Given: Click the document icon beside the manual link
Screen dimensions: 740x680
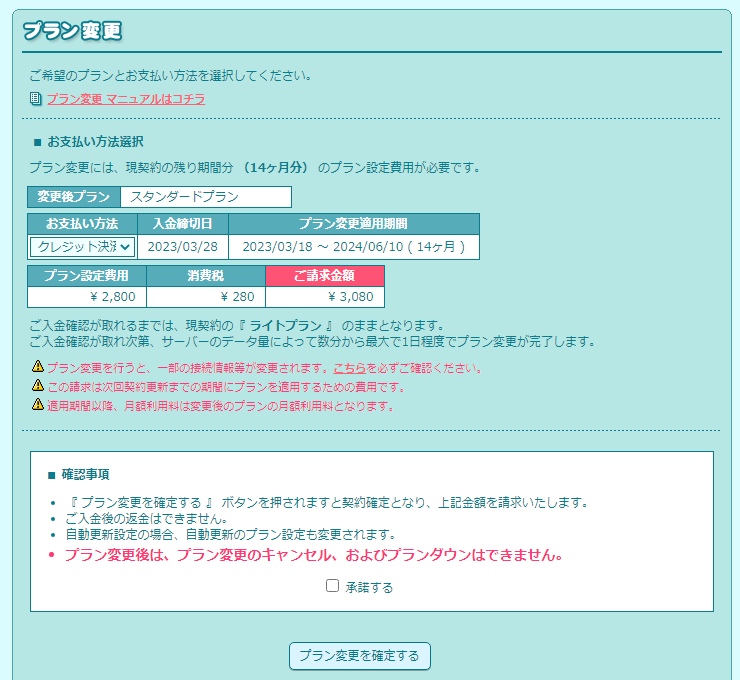Looking at the screenshot, I should 36,99.
